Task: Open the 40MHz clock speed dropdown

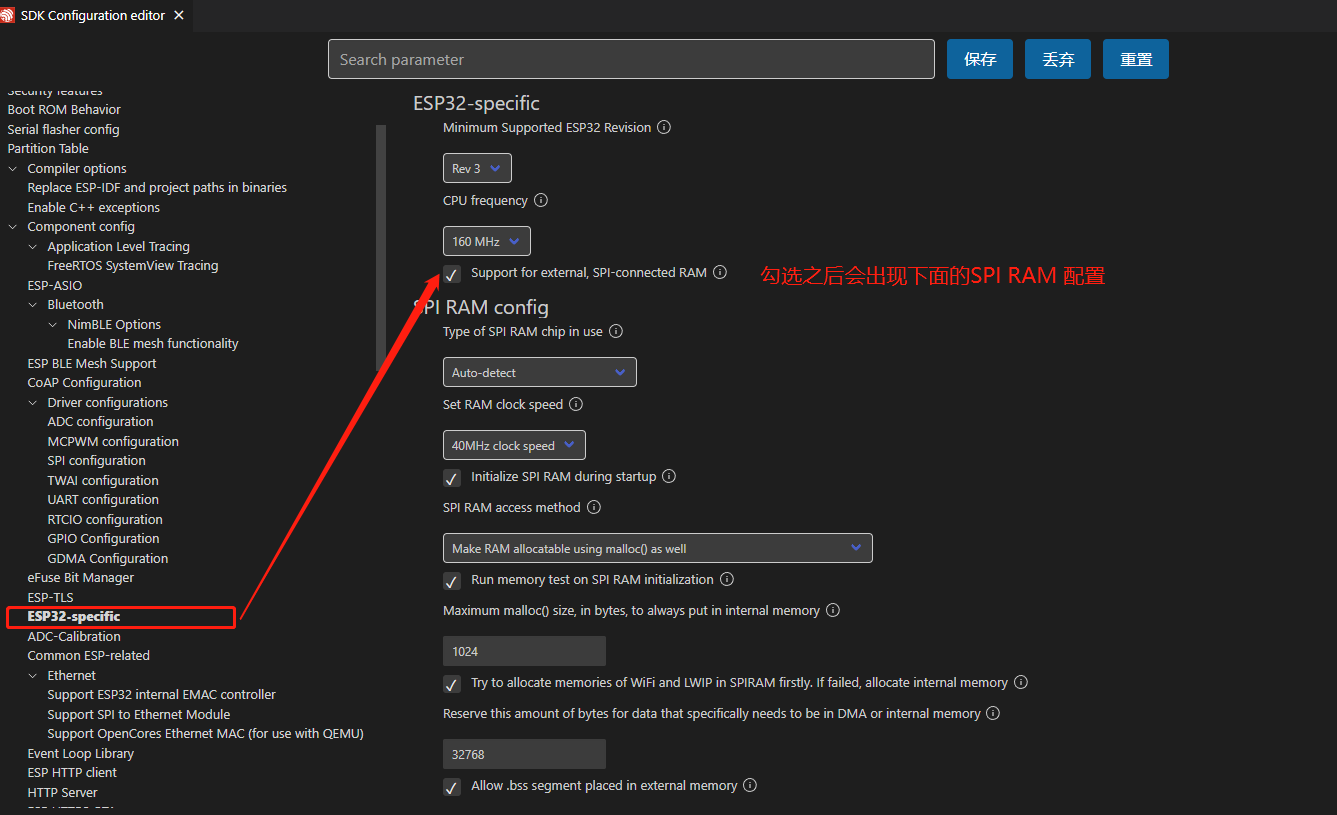Action: coord(514,445)
